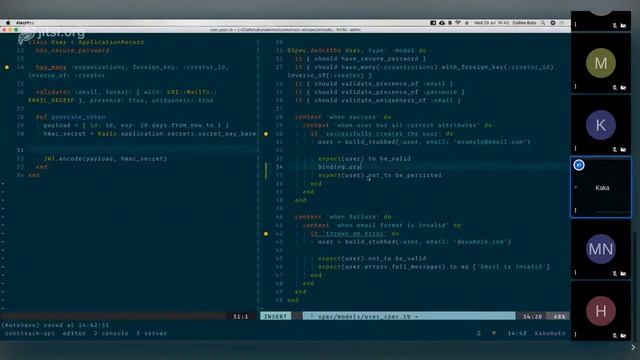Click the Spotlight search magnifier icon

[x=543, y=23]
